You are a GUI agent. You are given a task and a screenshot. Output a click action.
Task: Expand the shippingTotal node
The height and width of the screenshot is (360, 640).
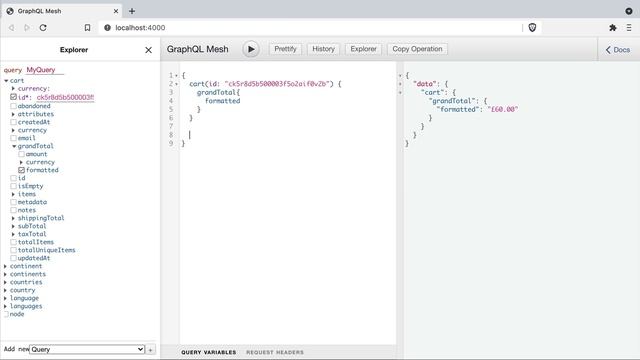tap(13, 218)
